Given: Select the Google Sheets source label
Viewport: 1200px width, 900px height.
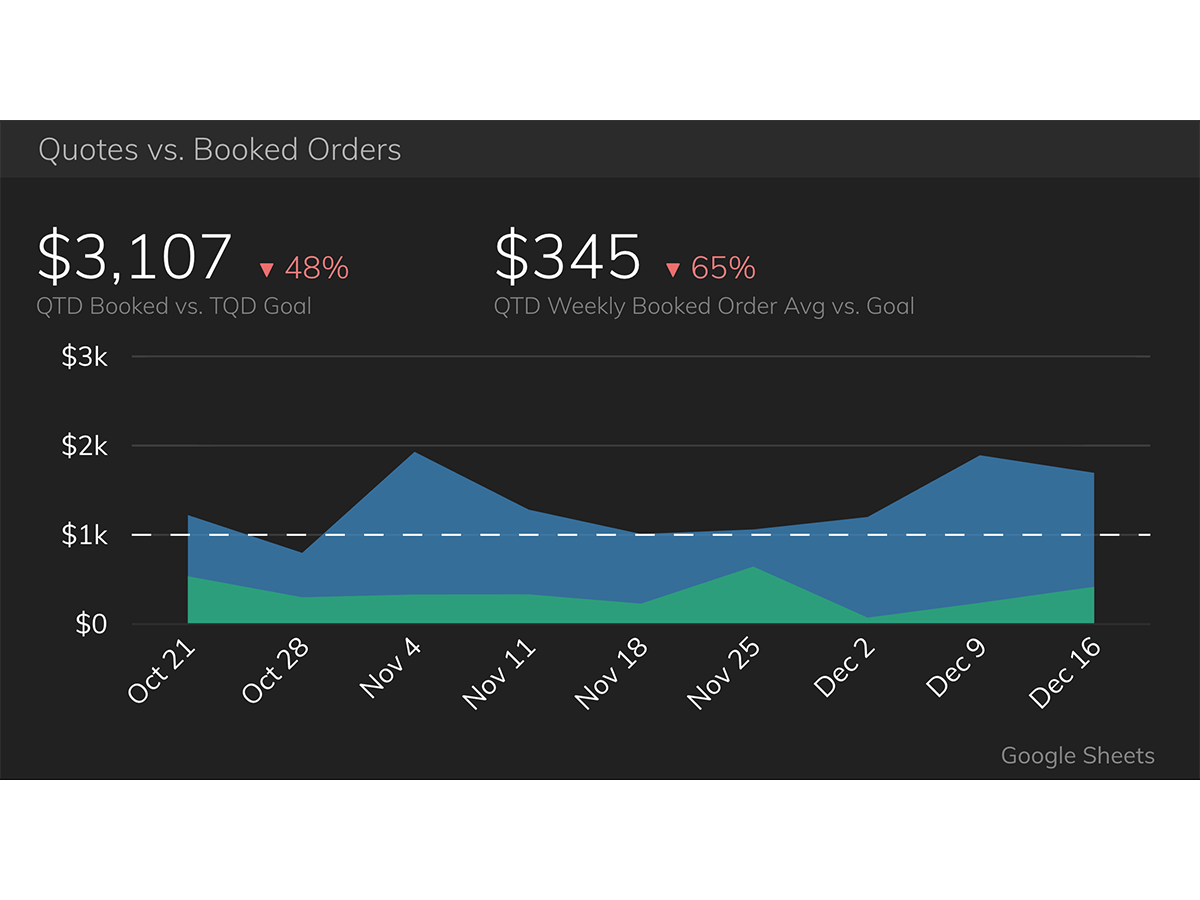Looking at the screenshot, I should (1077, 756).
